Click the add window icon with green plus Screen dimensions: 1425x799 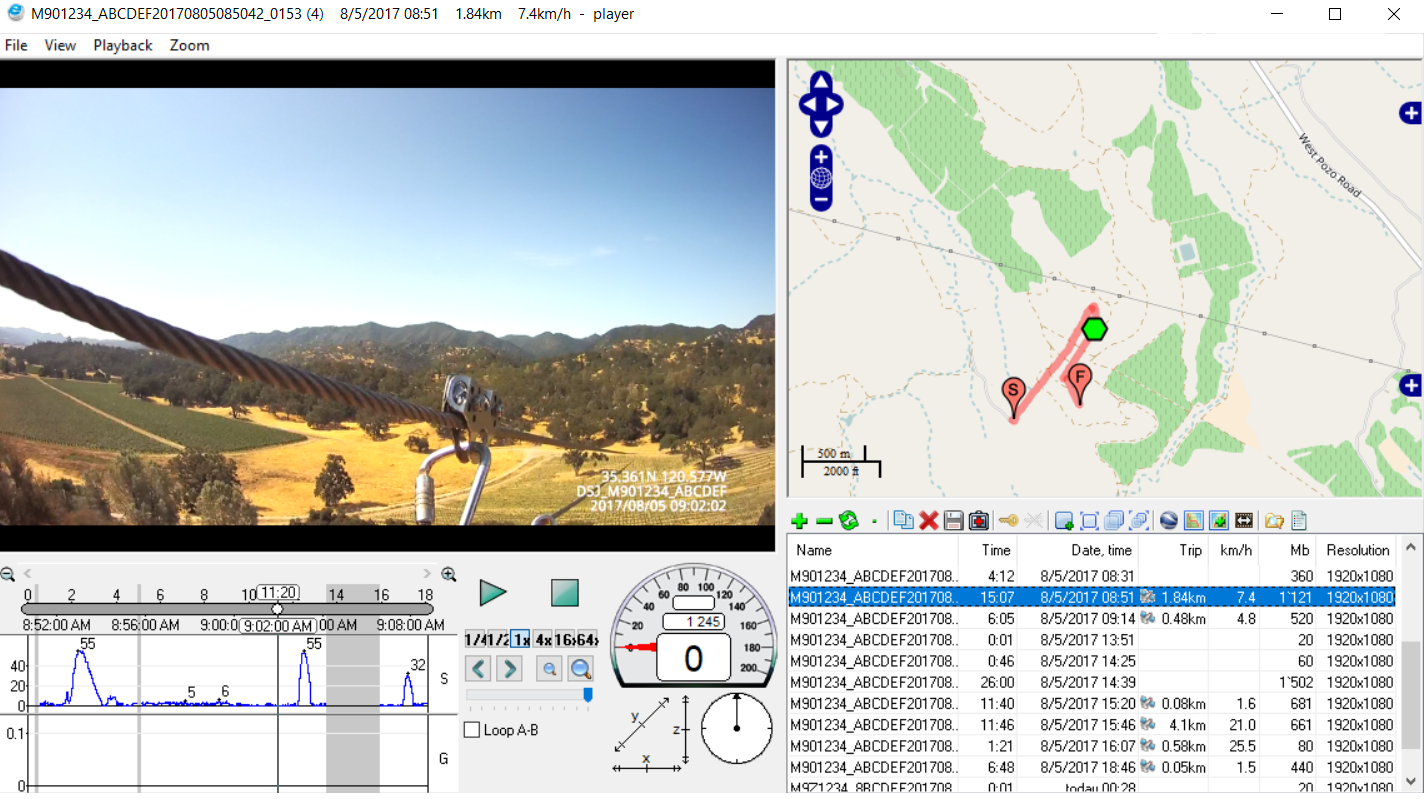(x=1064, y=521)
